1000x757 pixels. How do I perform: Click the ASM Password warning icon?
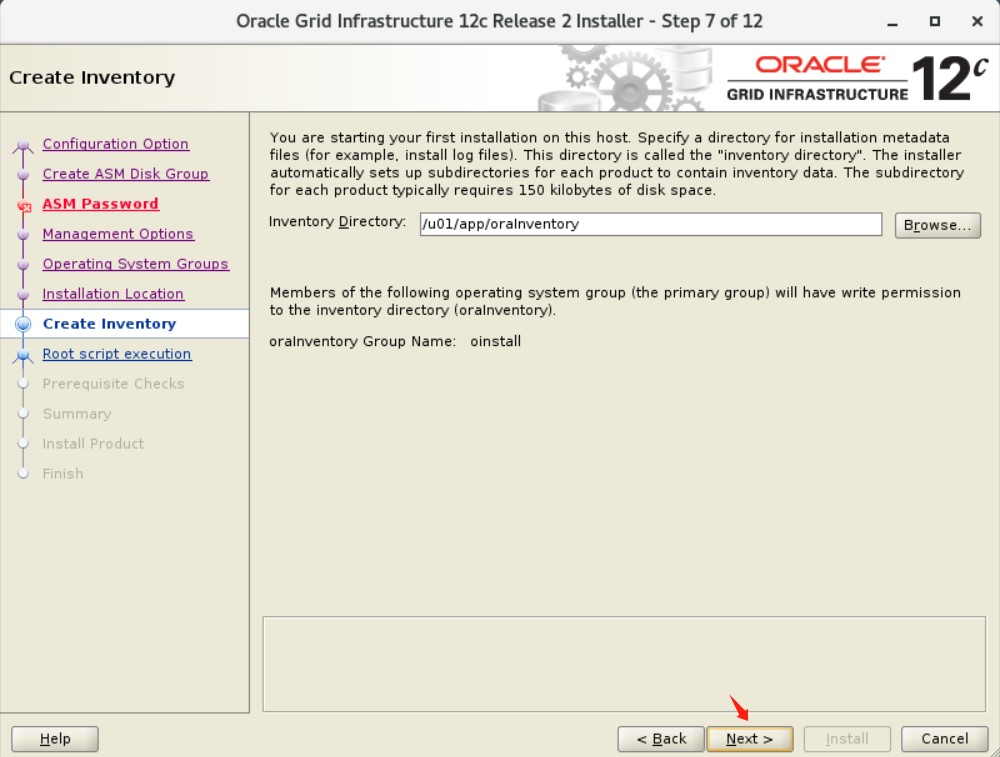(25, 204)
